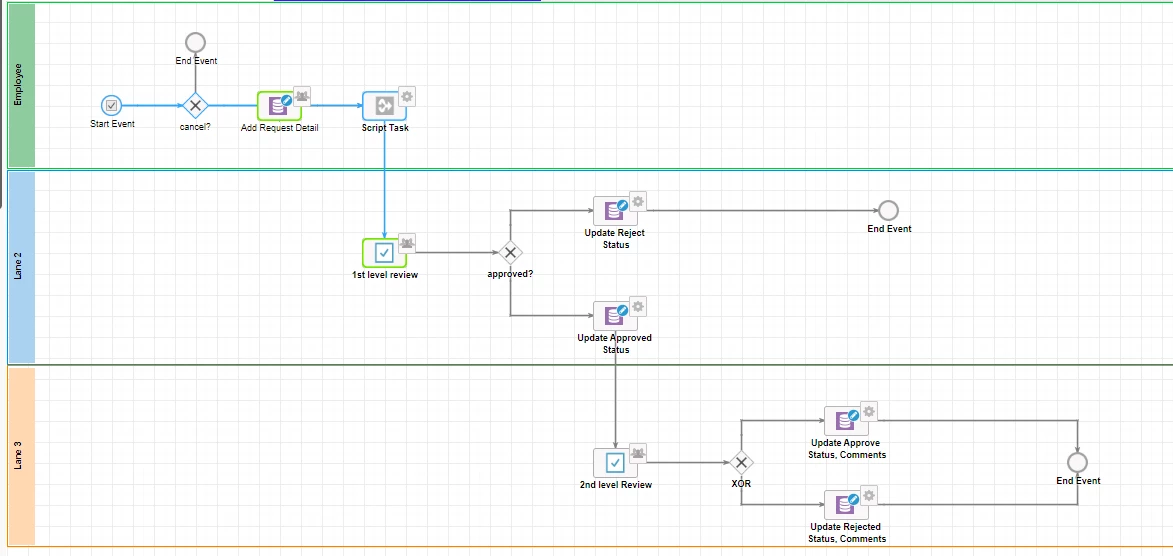Select the 1st level review task

point(385,253)
